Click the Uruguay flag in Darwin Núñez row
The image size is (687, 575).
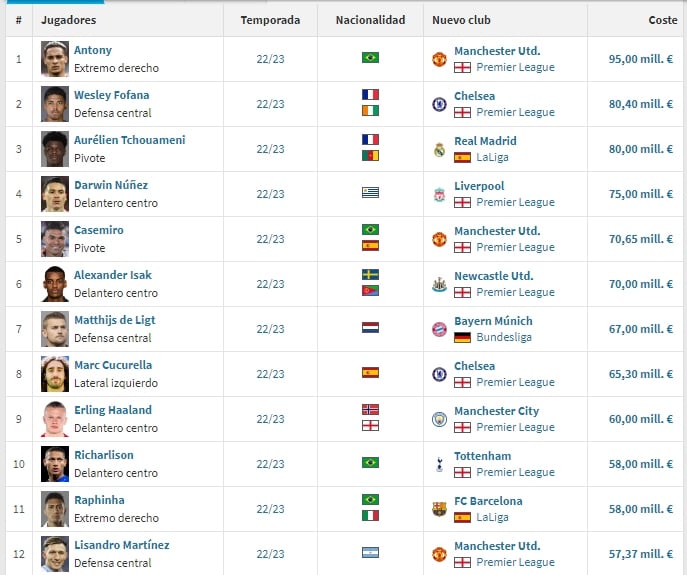tap(370, 192)
